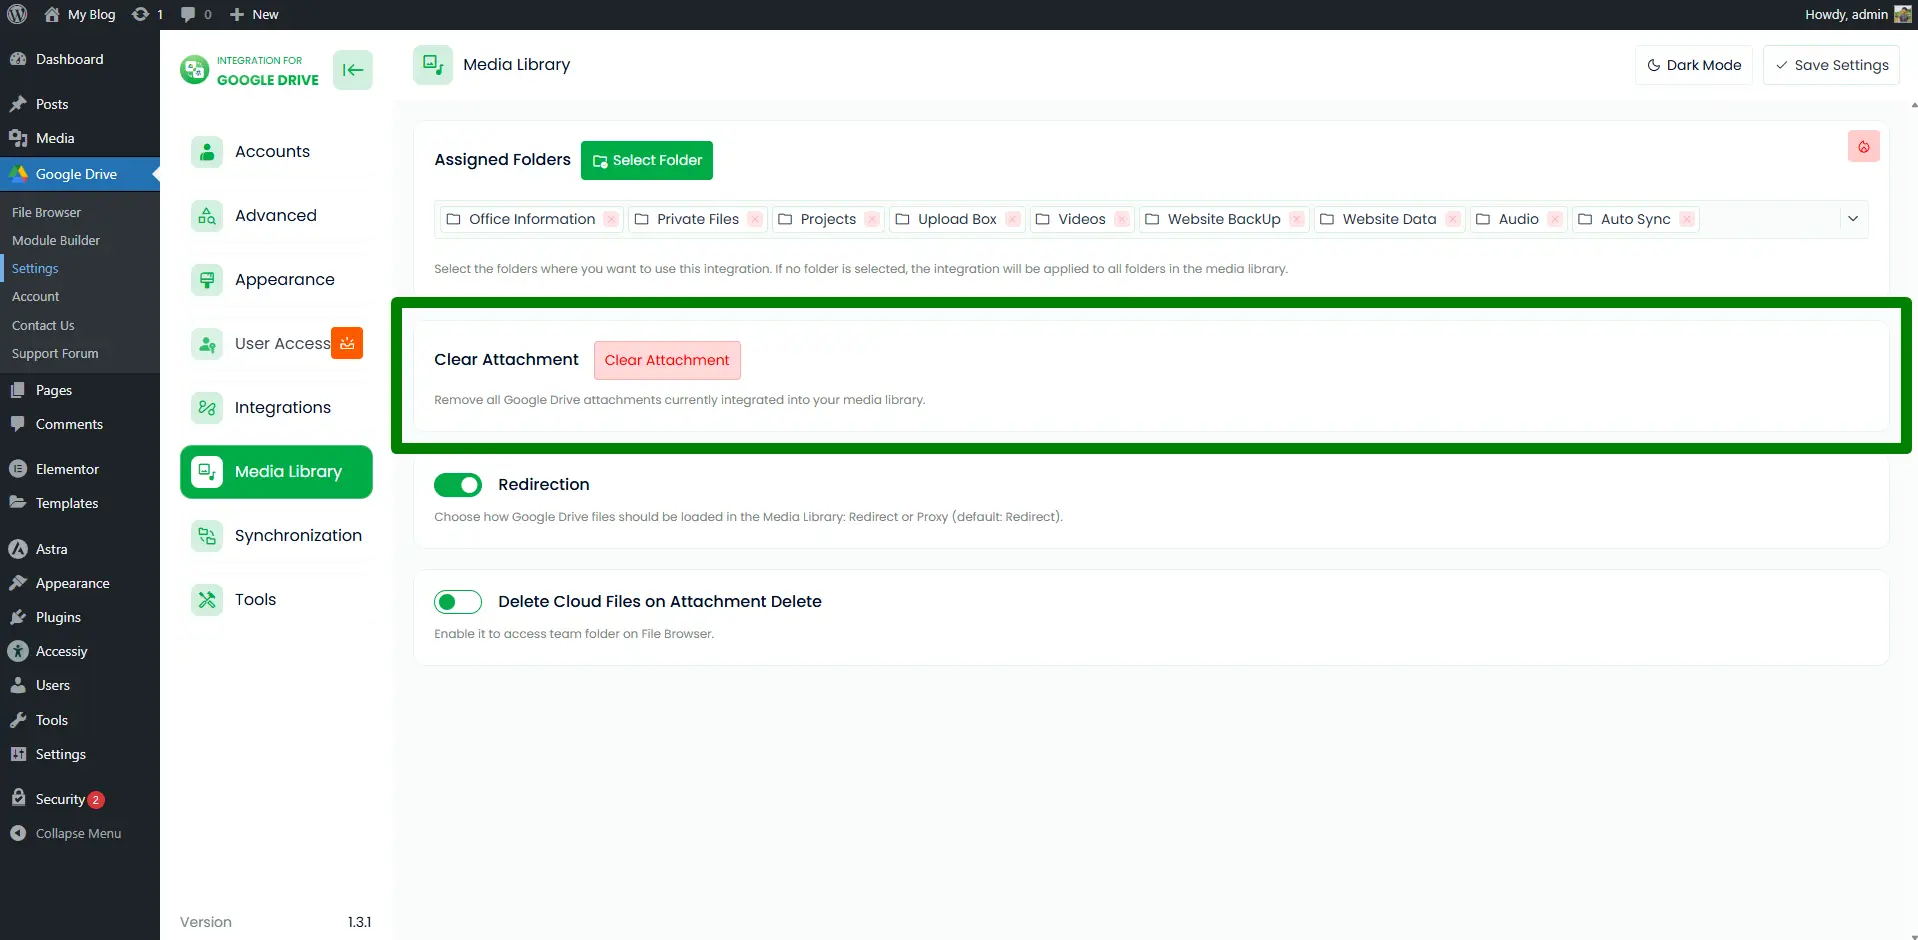Go to the Accounts settings tab
The height and width of the screenshot is (940, 1918).
coord(272,152)
